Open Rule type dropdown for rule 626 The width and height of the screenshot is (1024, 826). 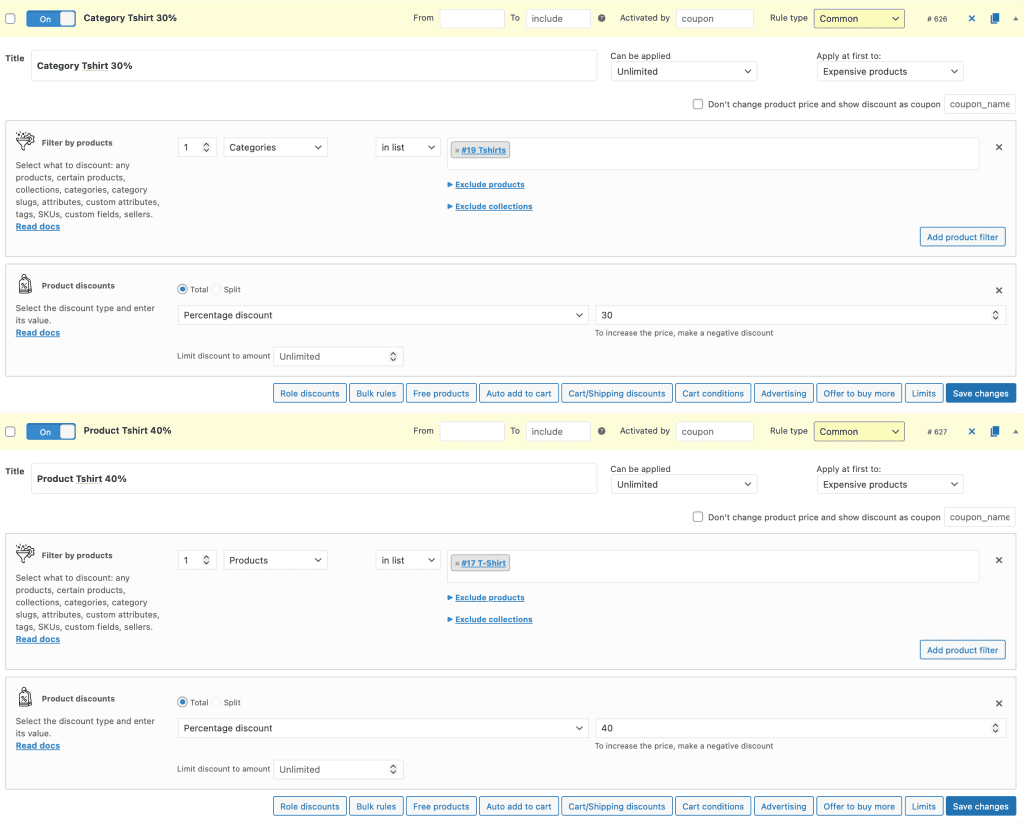click(x=859, y=19)
